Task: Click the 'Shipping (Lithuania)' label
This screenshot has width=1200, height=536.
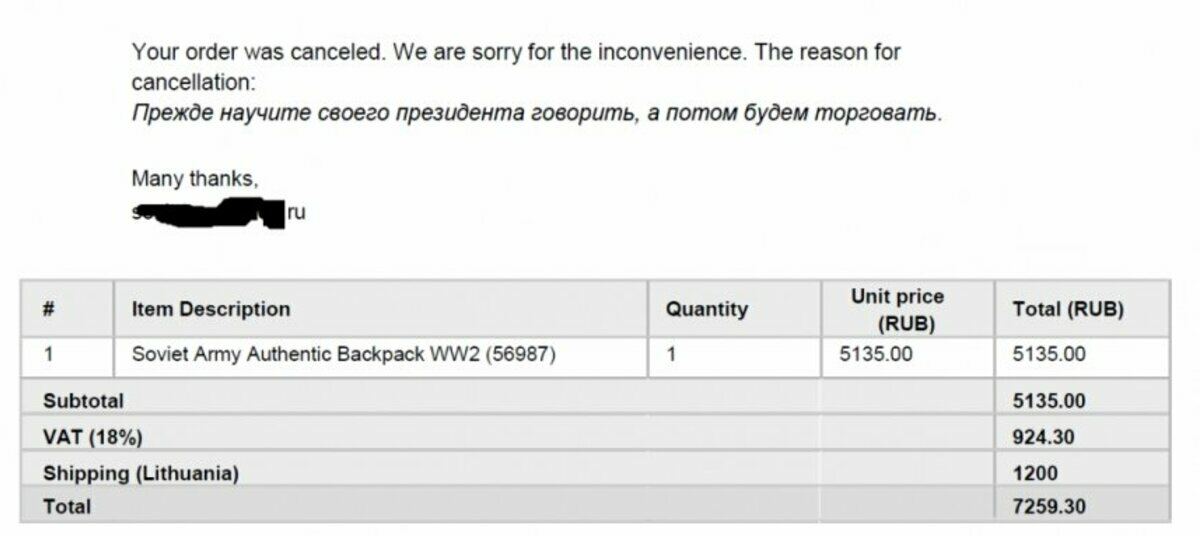Action: [141, 473]
